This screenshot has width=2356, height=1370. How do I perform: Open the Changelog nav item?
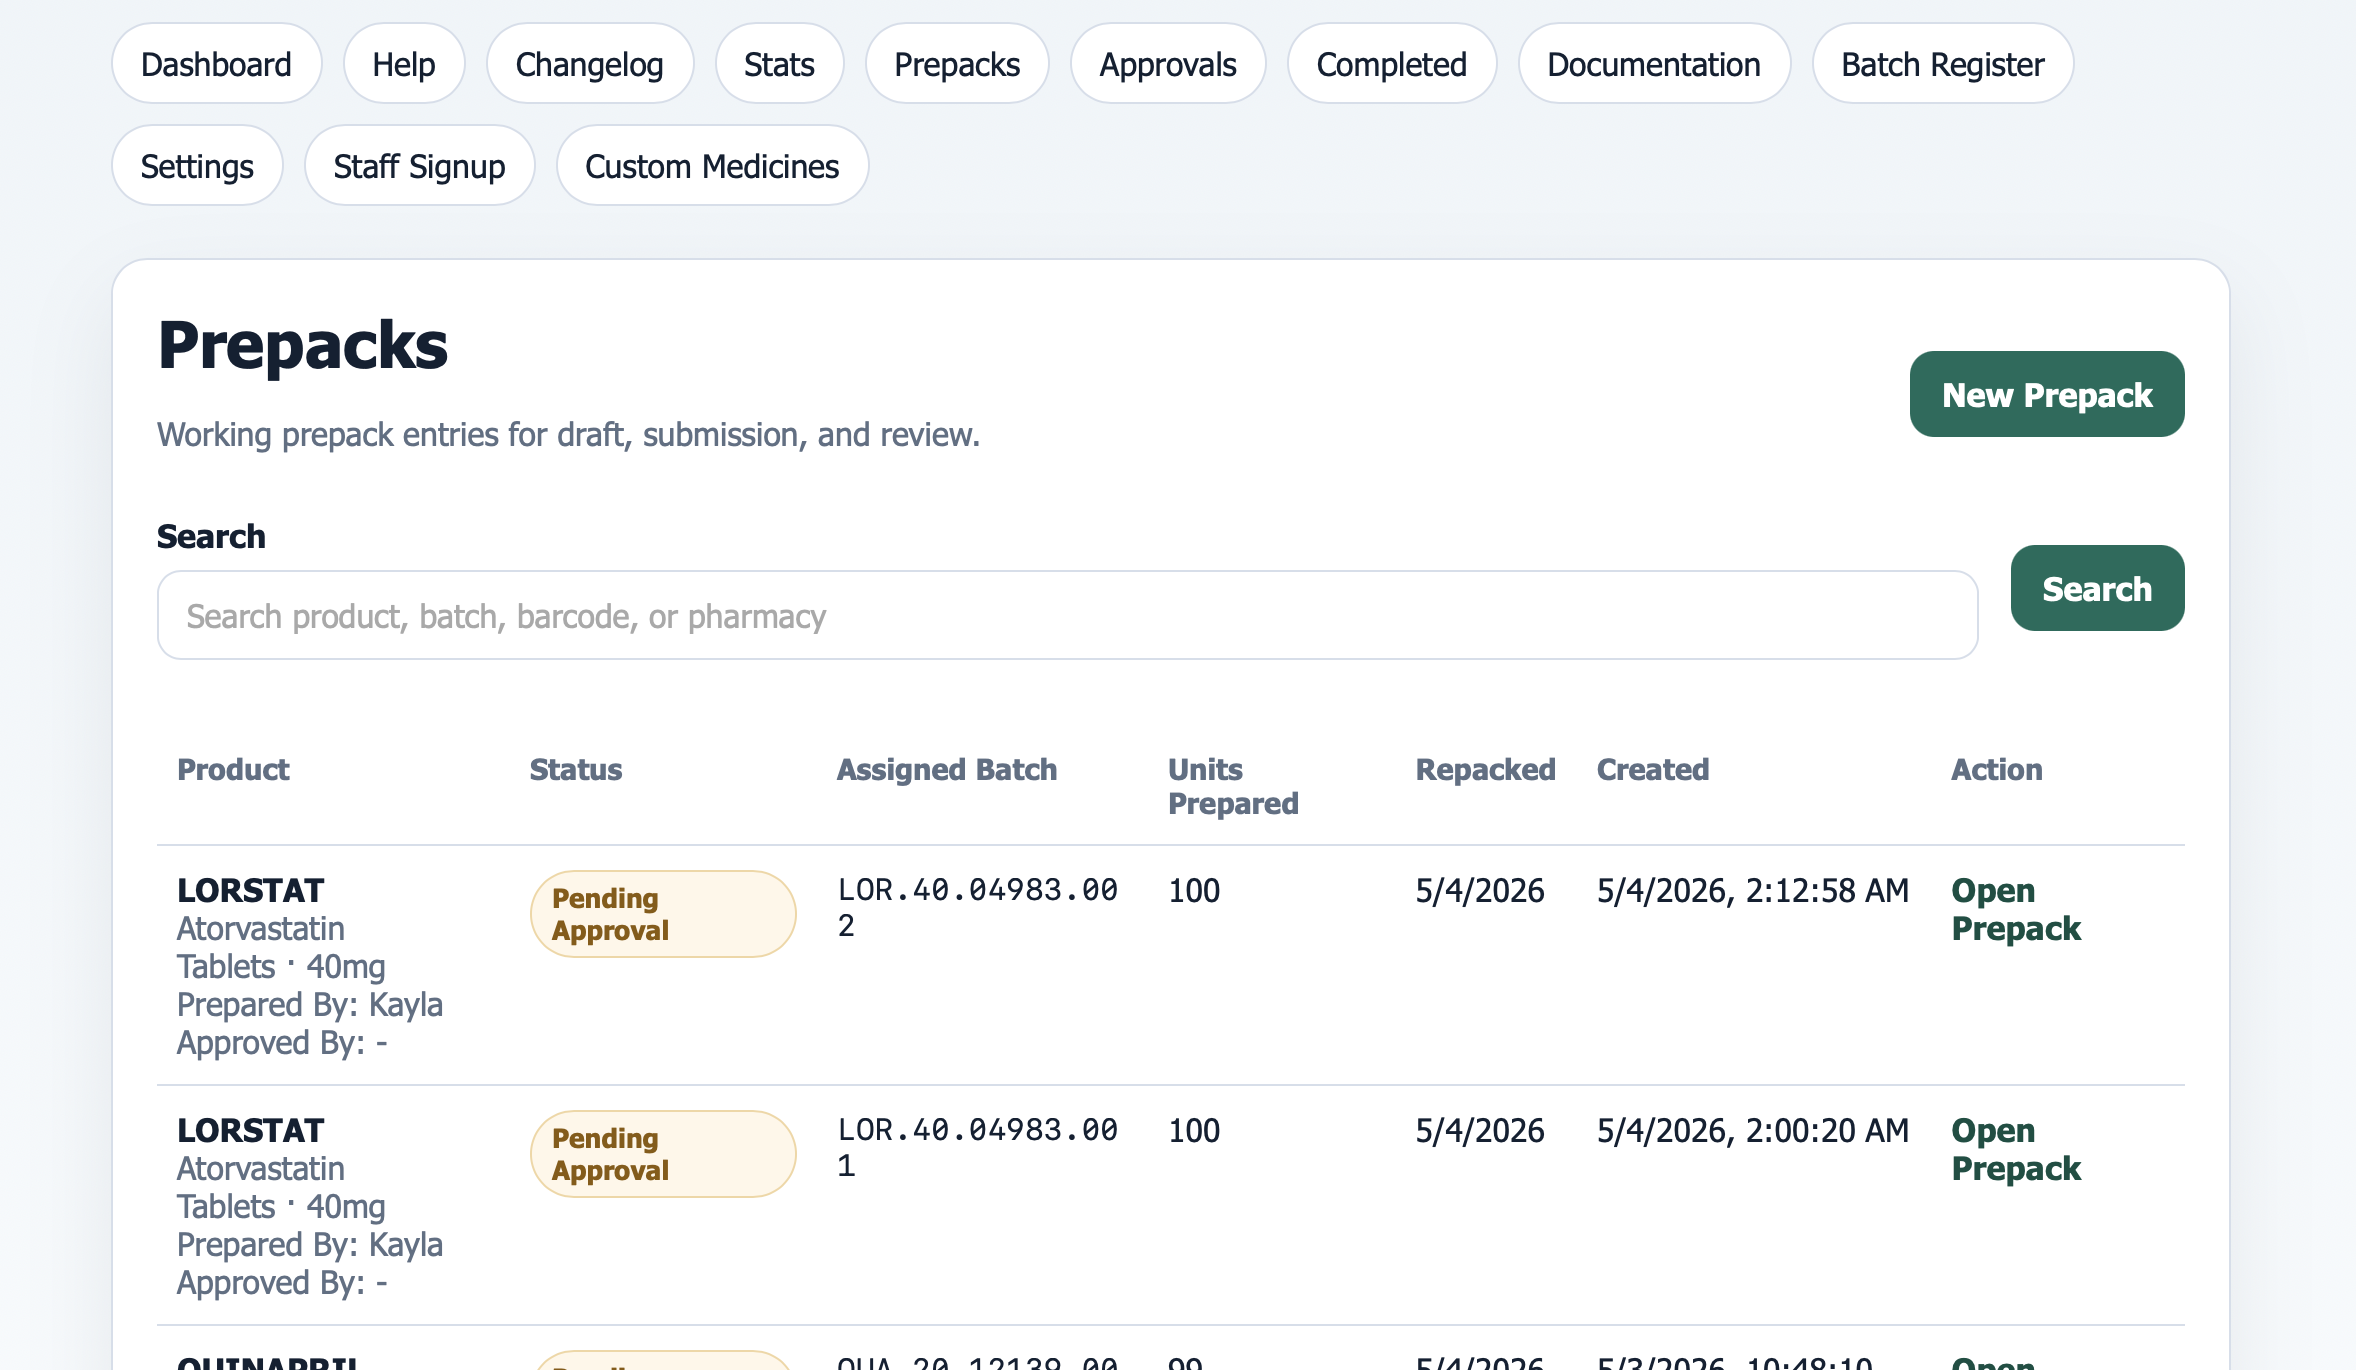point(590,64)
